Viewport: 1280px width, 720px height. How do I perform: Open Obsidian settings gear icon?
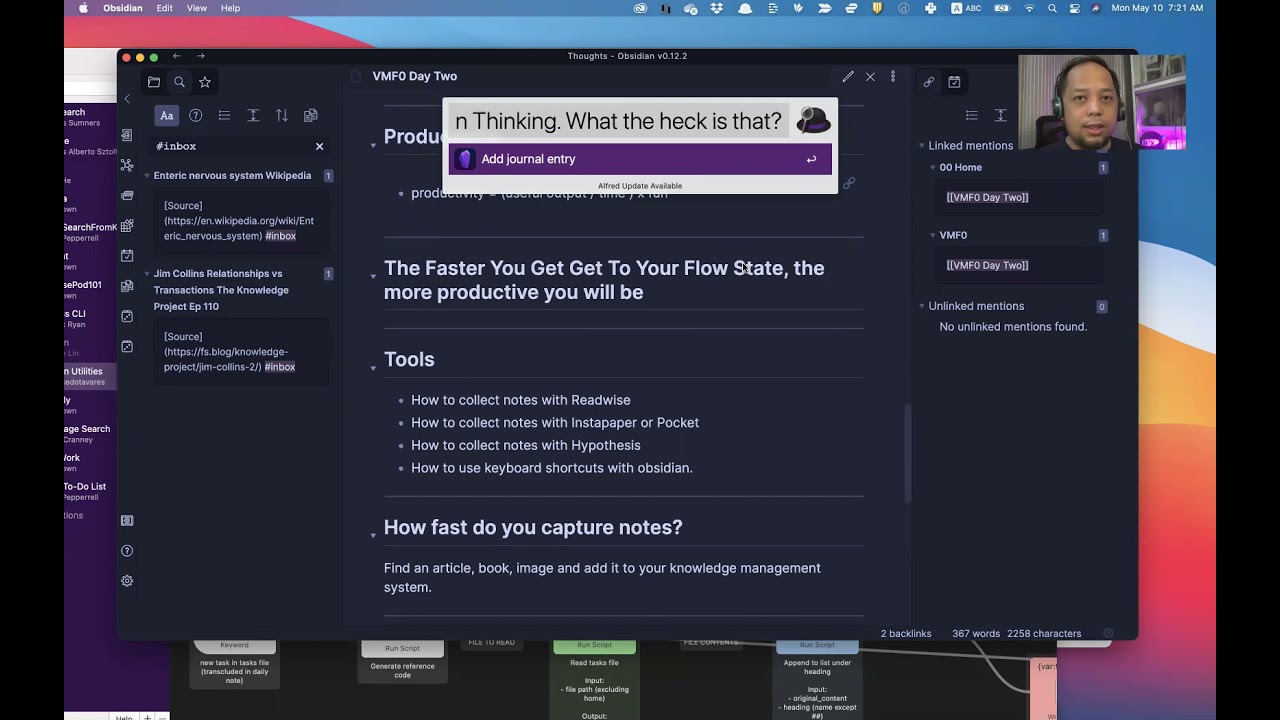click(x=127, y=581)
